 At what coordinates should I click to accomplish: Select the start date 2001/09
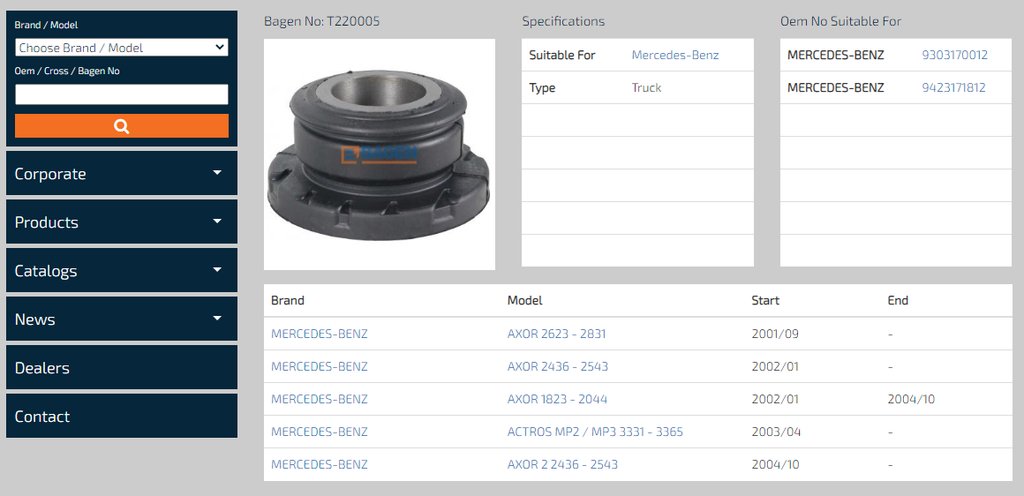pos(775,334)
